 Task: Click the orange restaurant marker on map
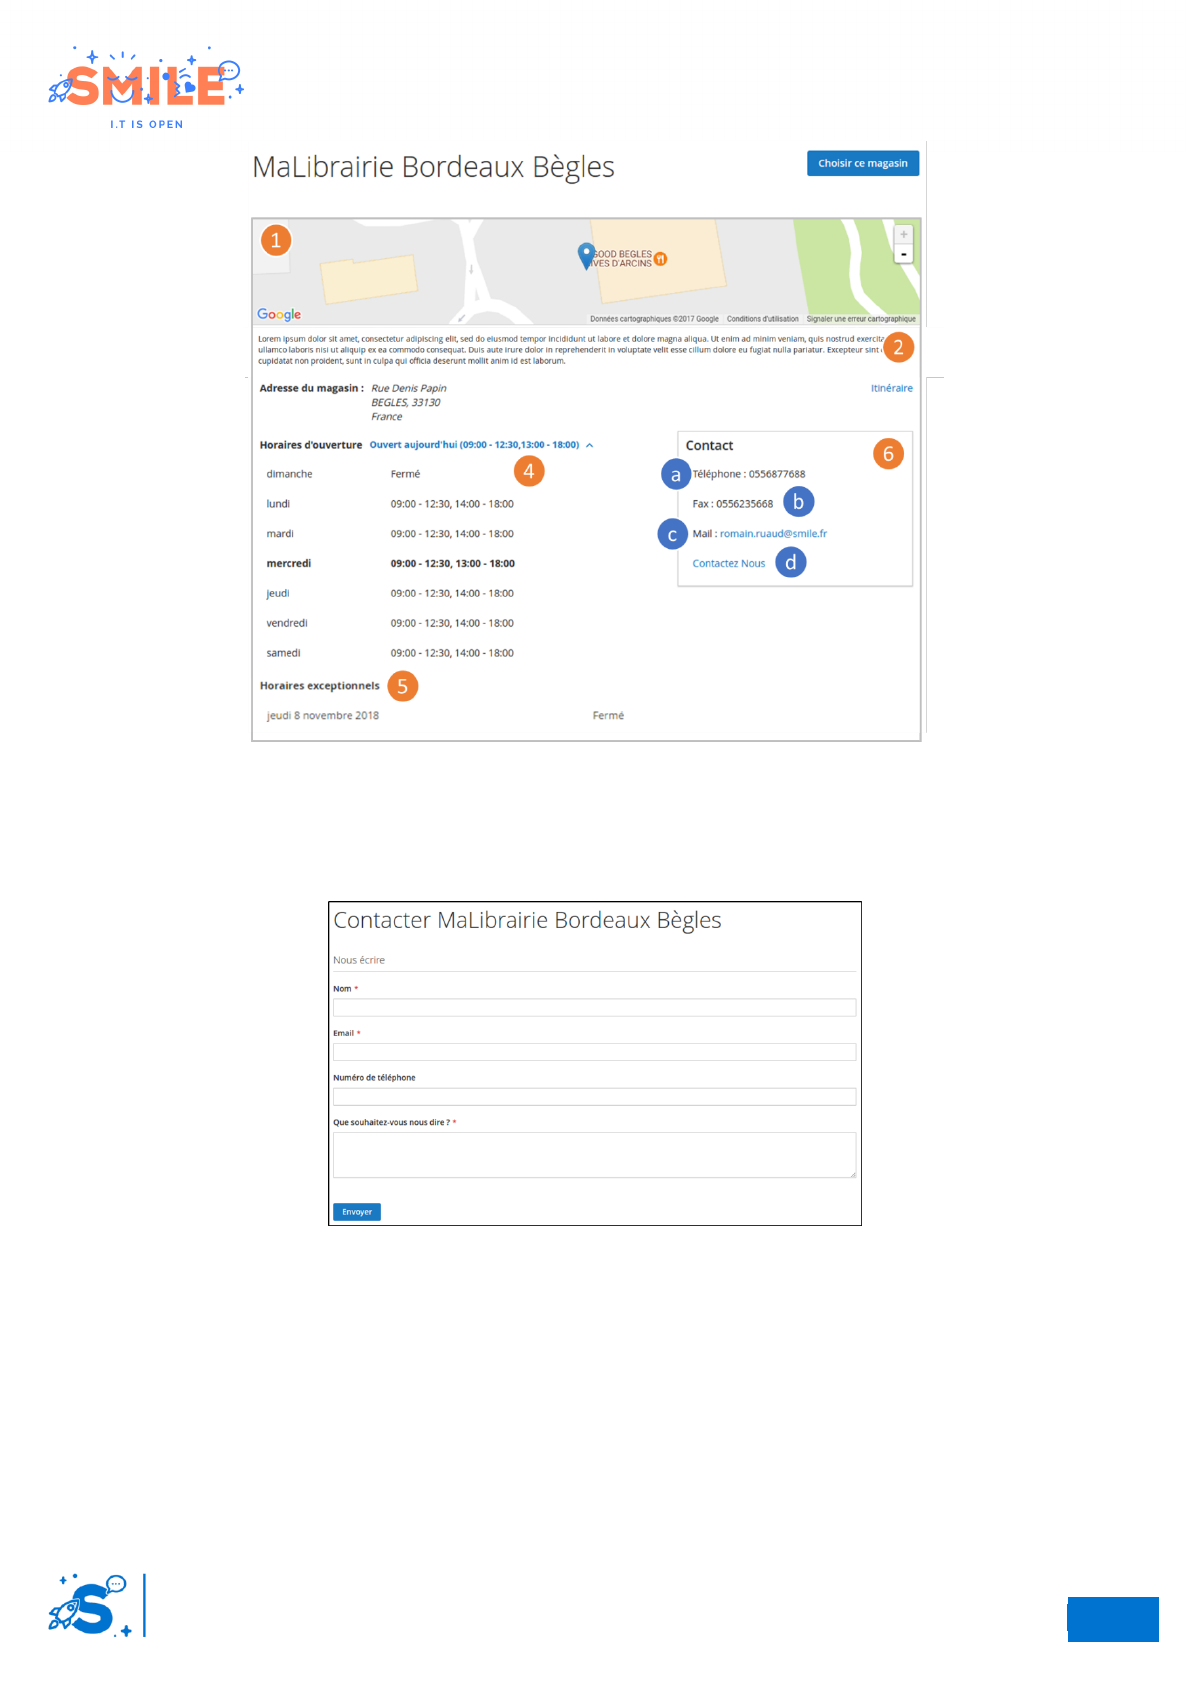(660, 259)
